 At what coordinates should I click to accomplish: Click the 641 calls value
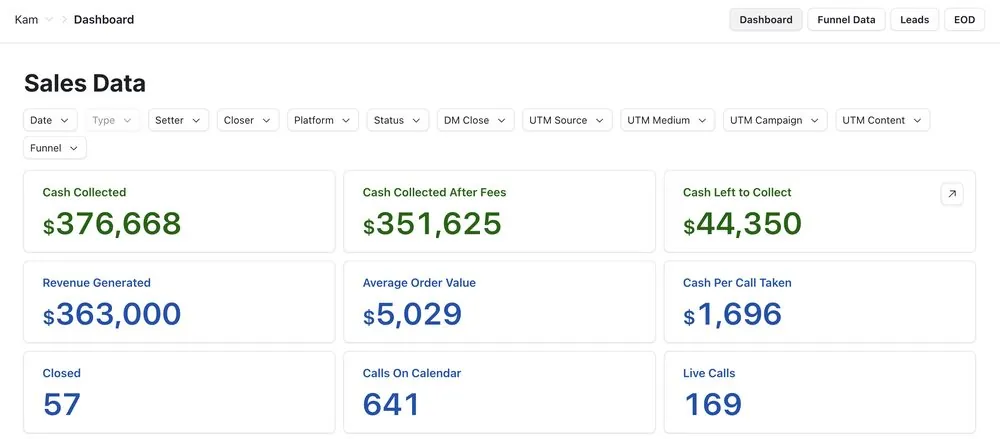point(392,405)
